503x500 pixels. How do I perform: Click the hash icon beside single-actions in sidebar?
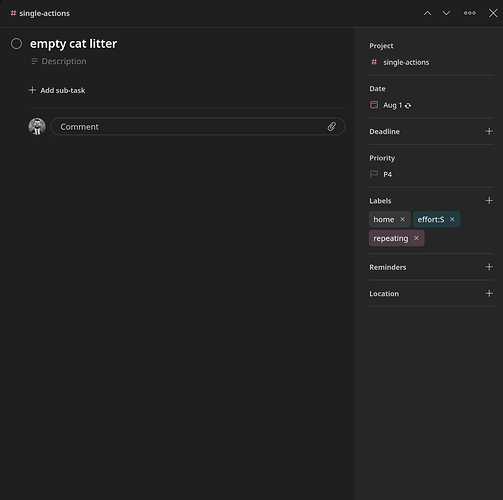pyautogui.click(x=374, y=62)
